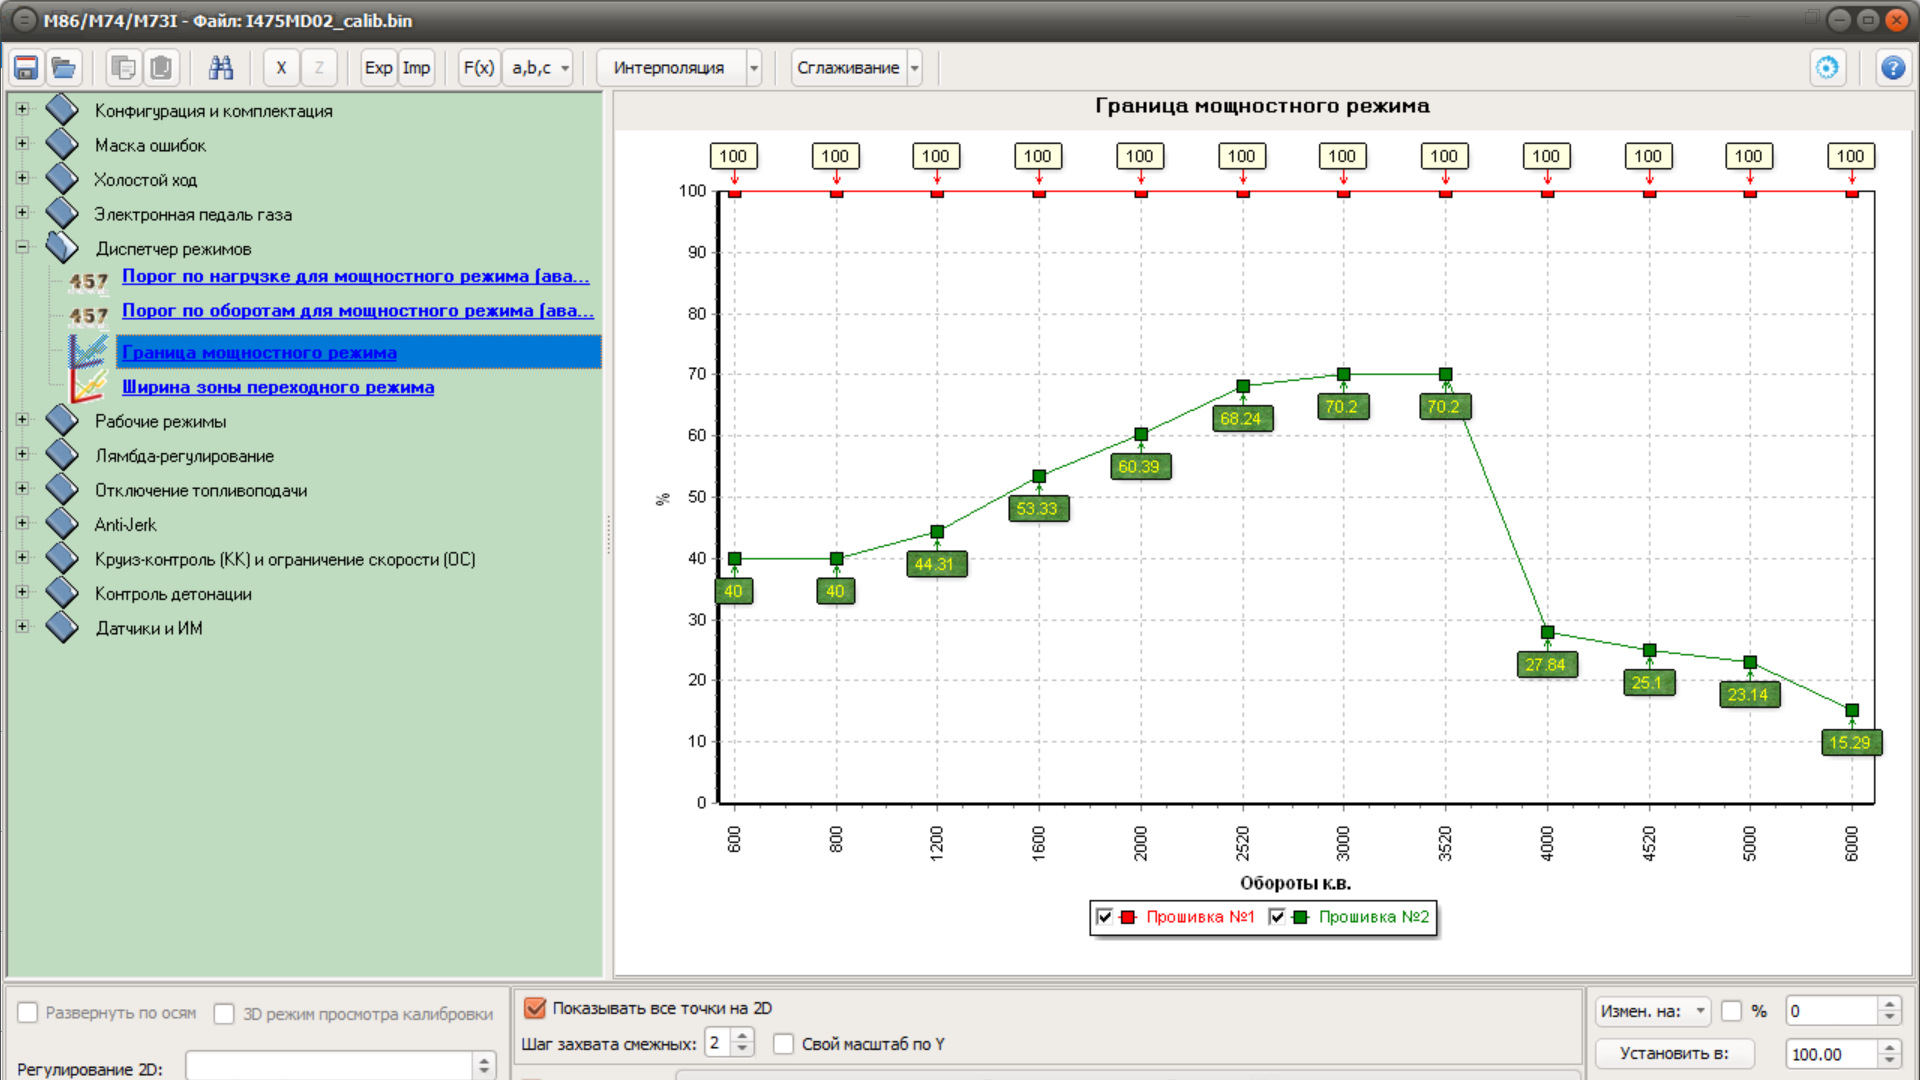Click the Copy icon in toolbar
Viewport: 1920px width, 1080px height.
[124, 68]
